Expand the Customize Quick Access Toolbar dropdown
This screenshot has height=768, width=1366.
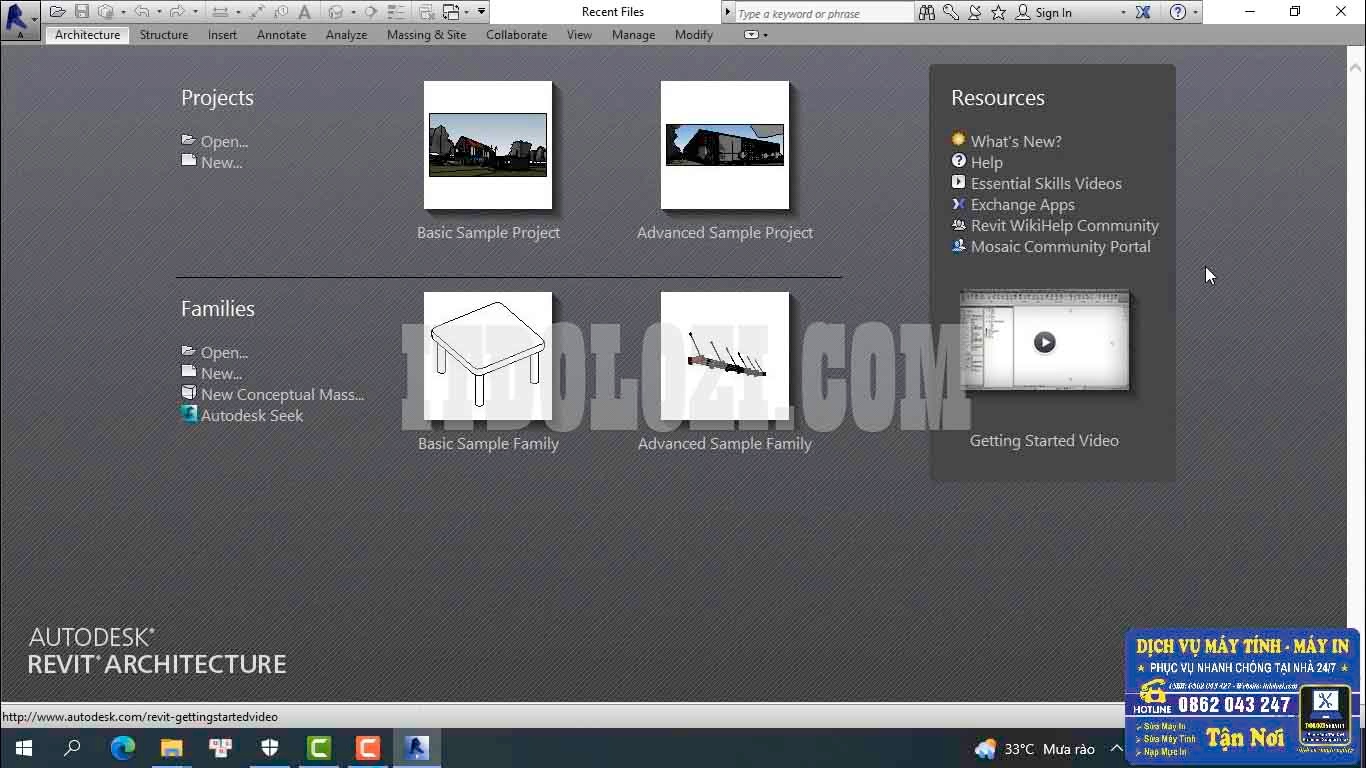[x=481, y=12]
